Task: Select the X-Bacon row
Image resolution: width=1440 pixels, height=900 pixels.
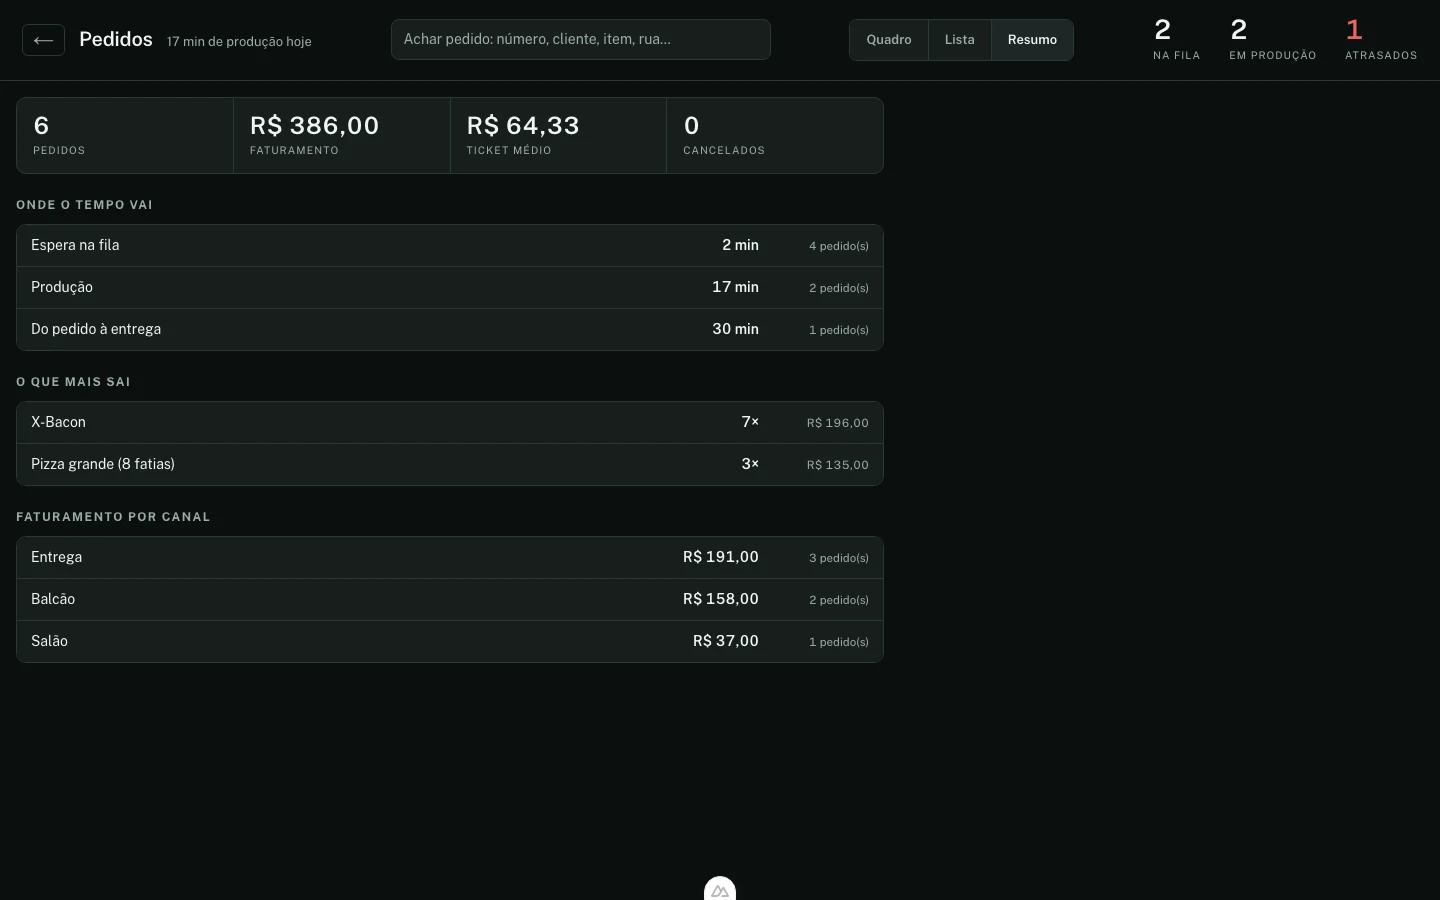Action: (450, 422)
